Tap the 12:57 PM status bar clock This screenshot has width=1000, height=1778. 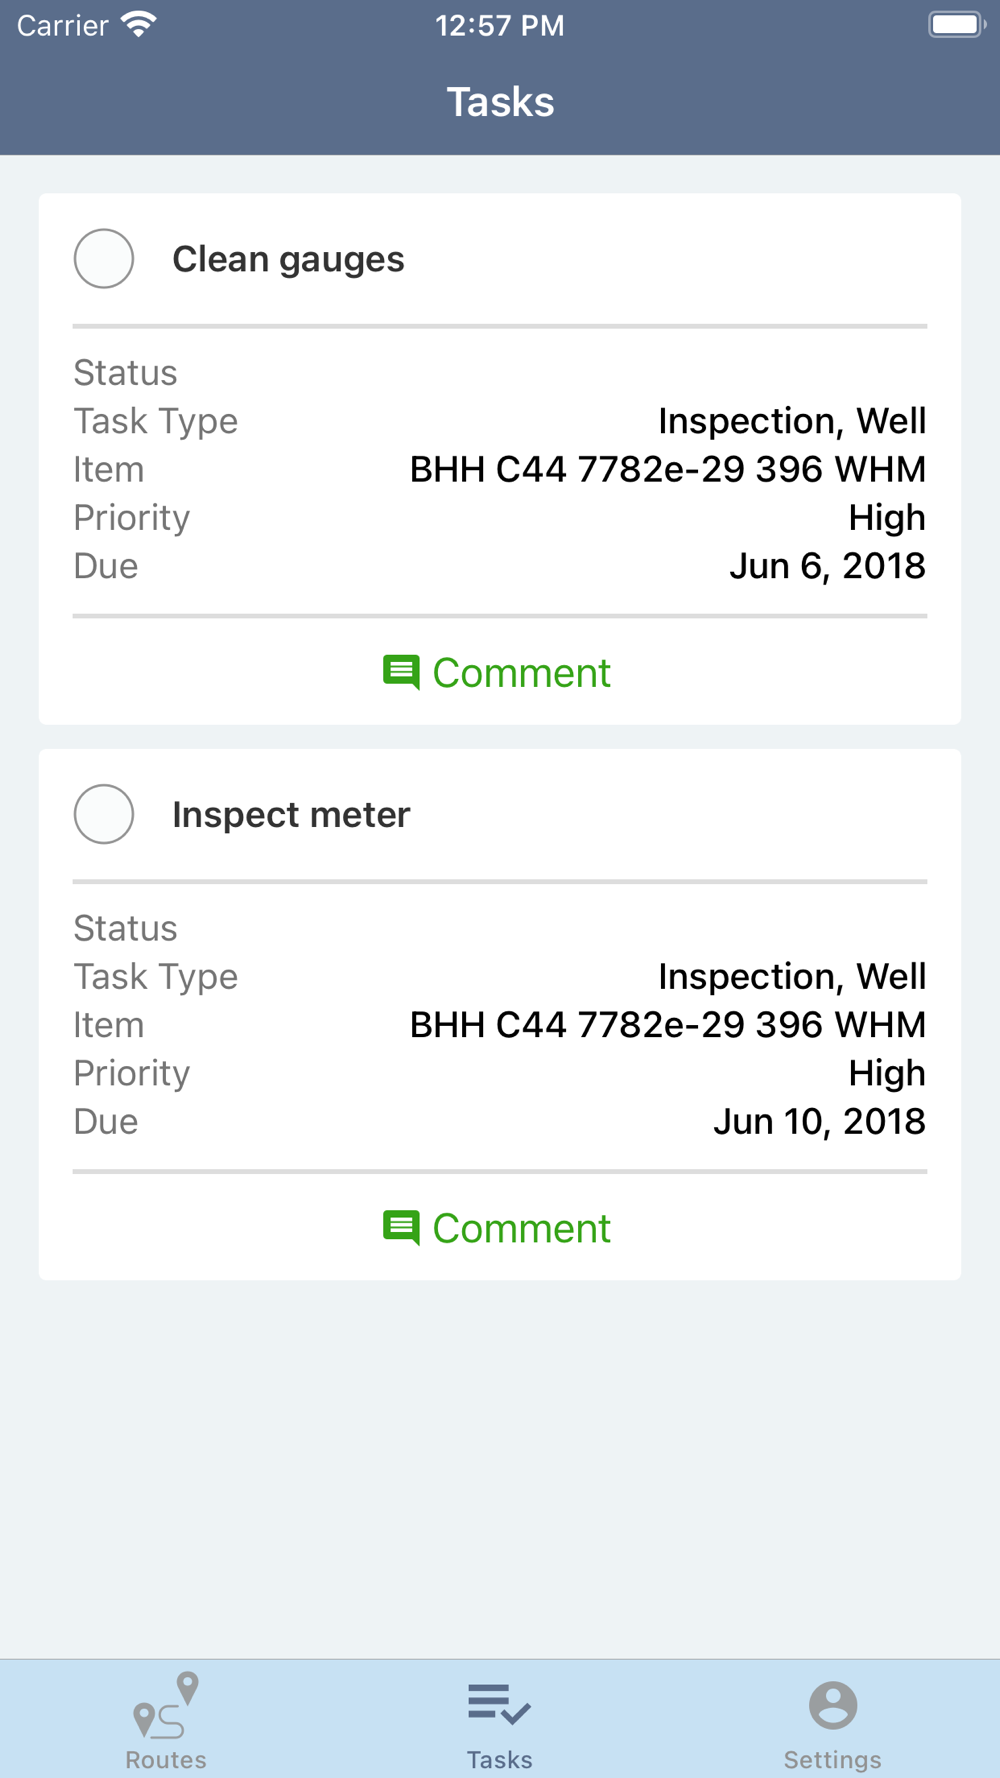click(x=500, y=25)
